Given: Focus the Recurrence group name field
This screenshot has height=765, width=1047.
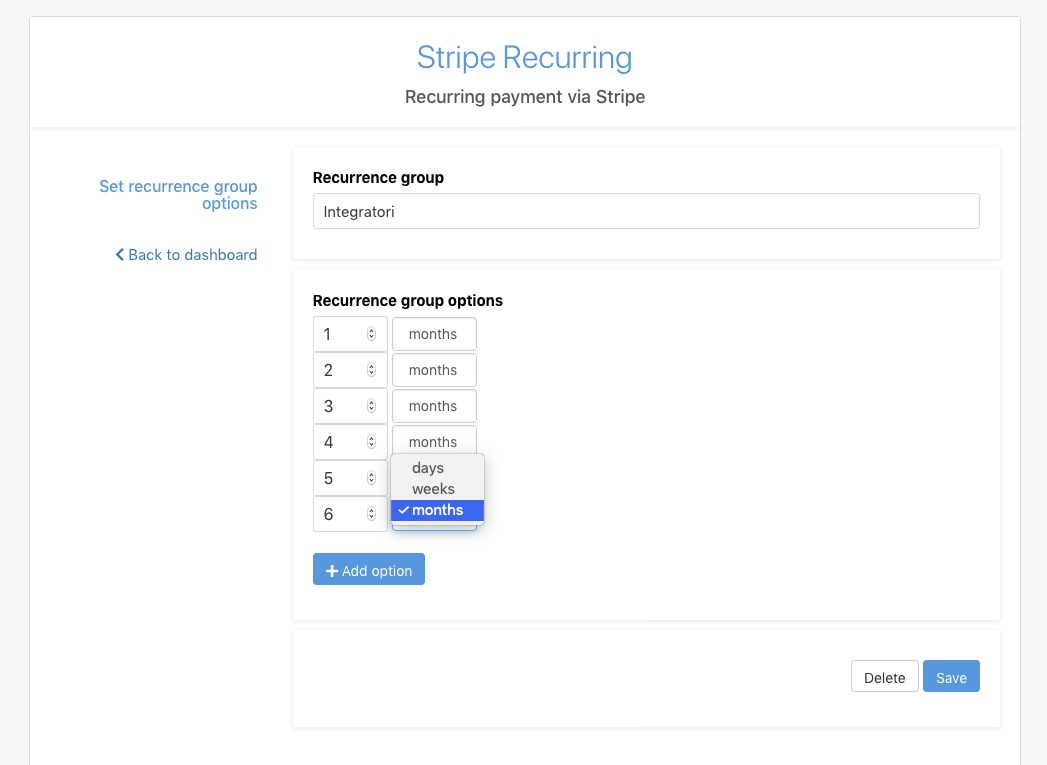Looking at the screenshot, I should [x=646, y=211].
